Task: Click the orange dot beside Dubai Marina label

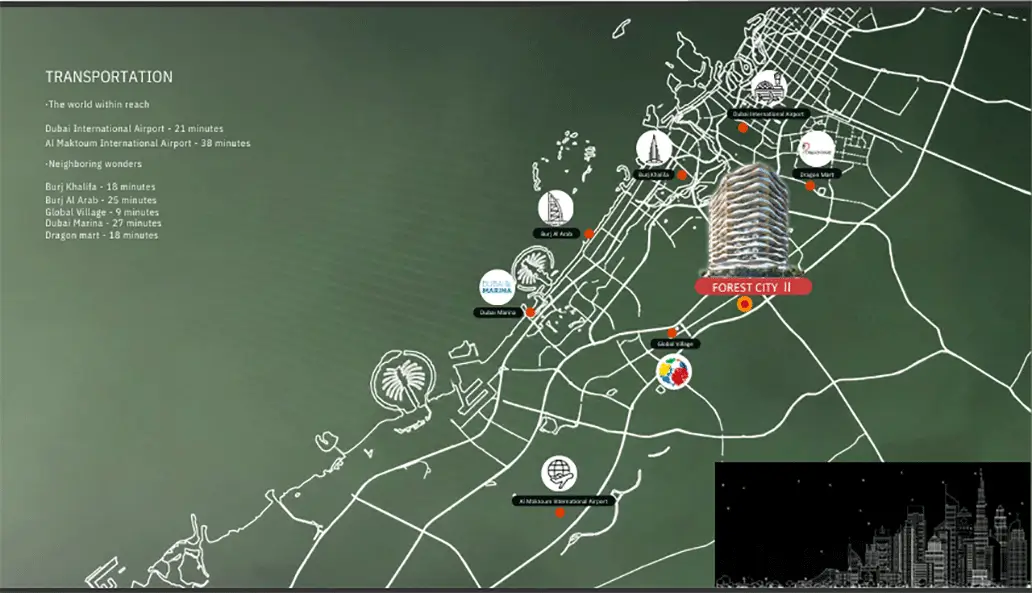Action: click(530, 313)
